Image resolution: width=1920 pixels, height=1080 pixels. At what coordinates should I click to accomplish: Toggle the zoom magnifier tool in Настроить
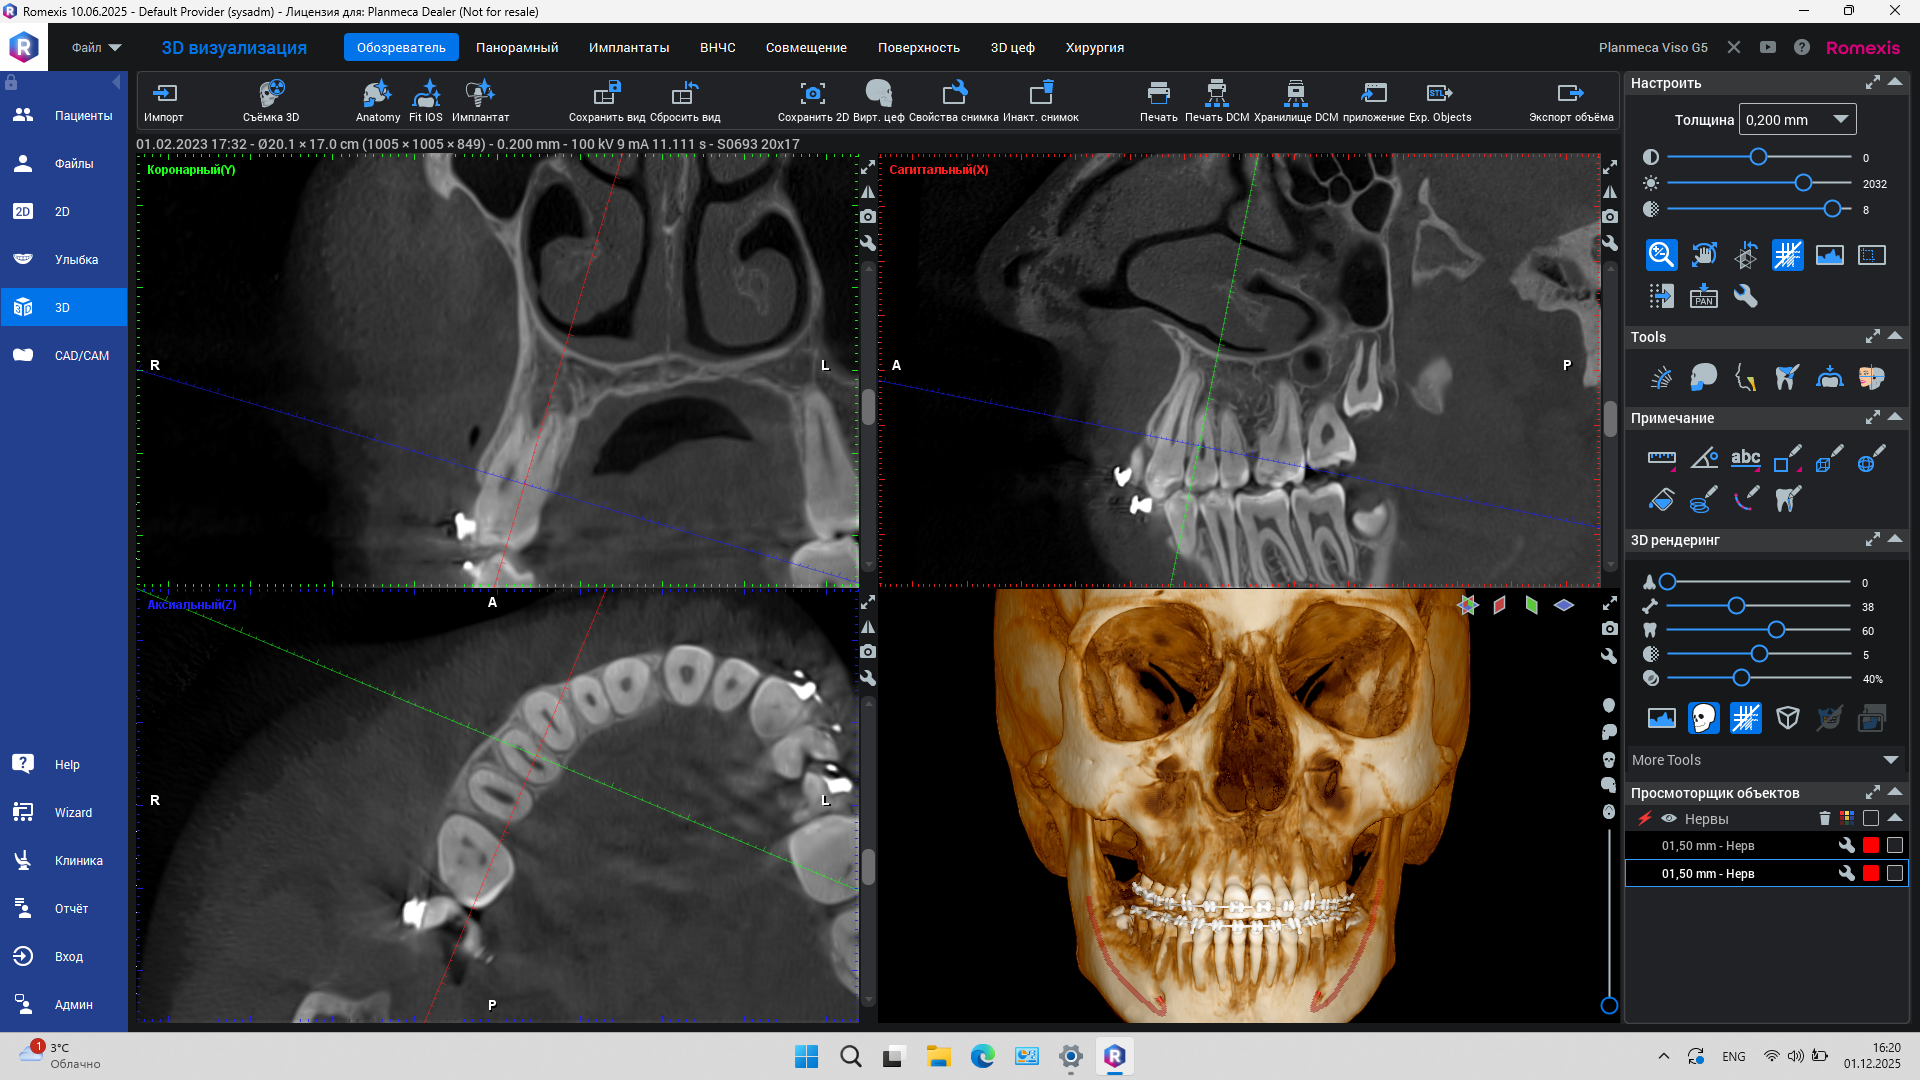pos(1661,255)
